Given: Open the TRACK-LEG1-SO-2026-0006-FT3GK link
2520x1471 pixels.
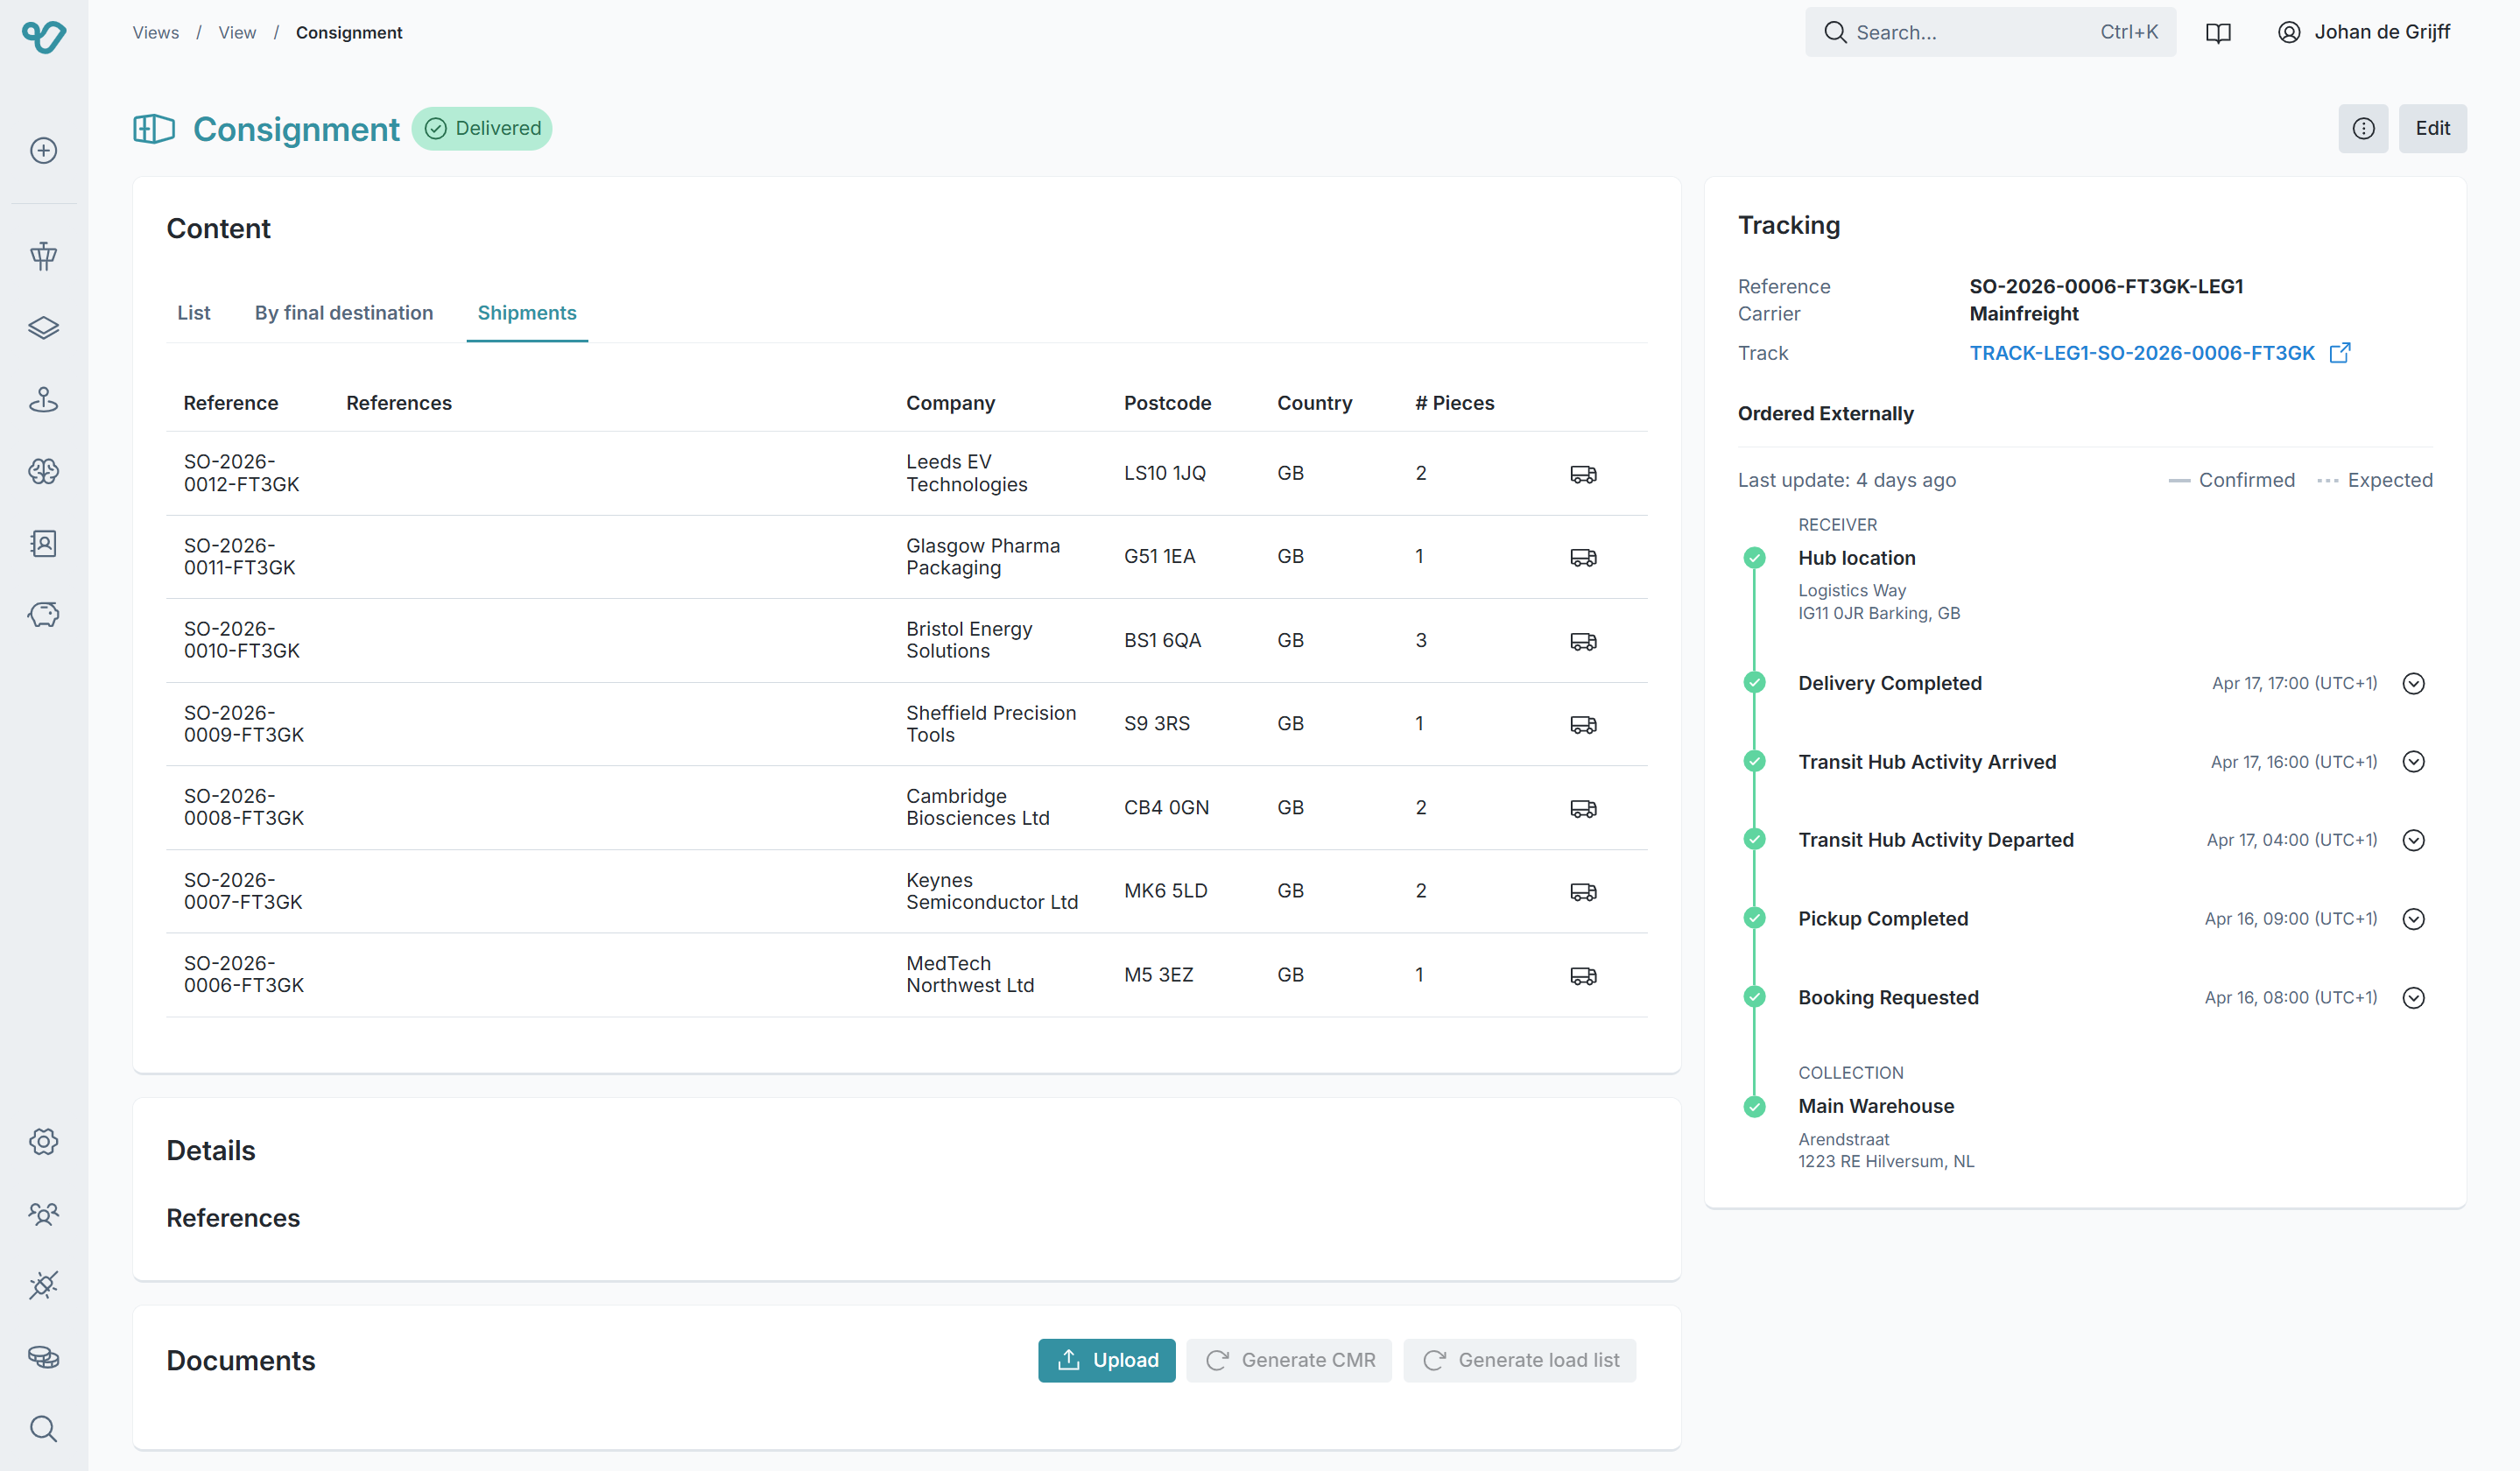Looking at the screenshot, I should pyautogui.click(x=2141, y=353).
